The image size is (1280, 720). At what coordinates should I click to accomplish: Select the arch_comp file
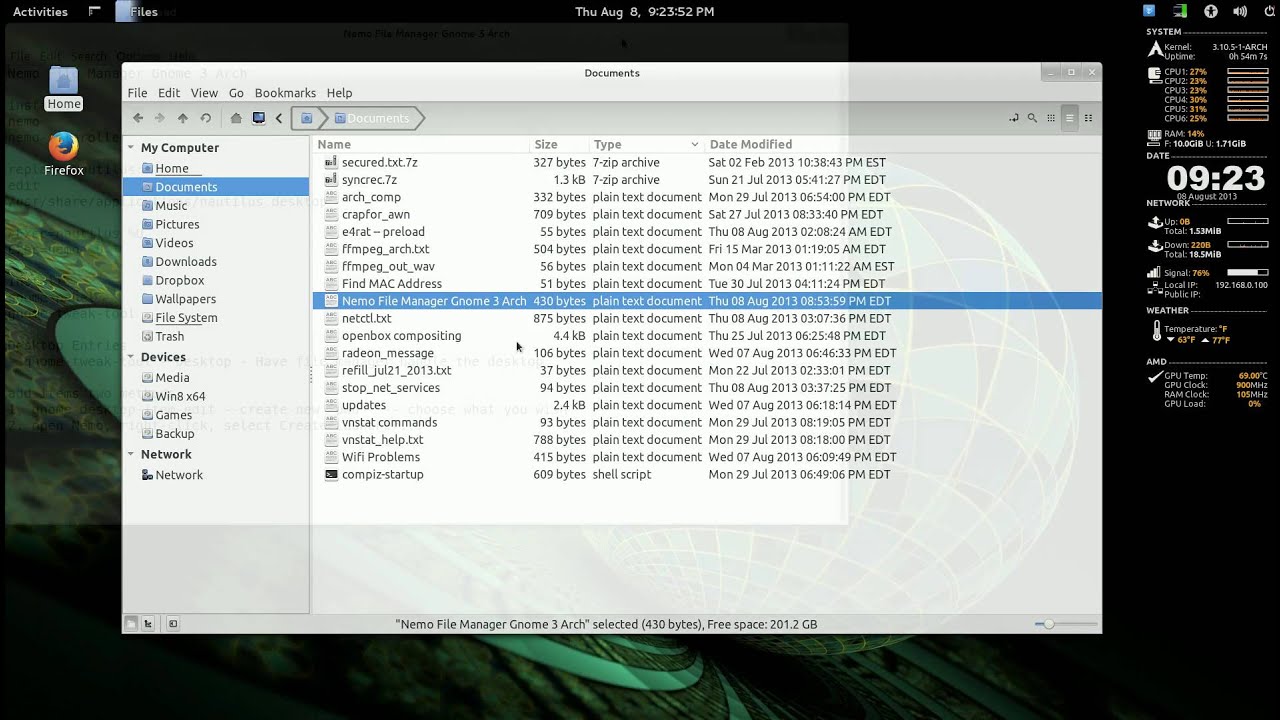(371, 197)
